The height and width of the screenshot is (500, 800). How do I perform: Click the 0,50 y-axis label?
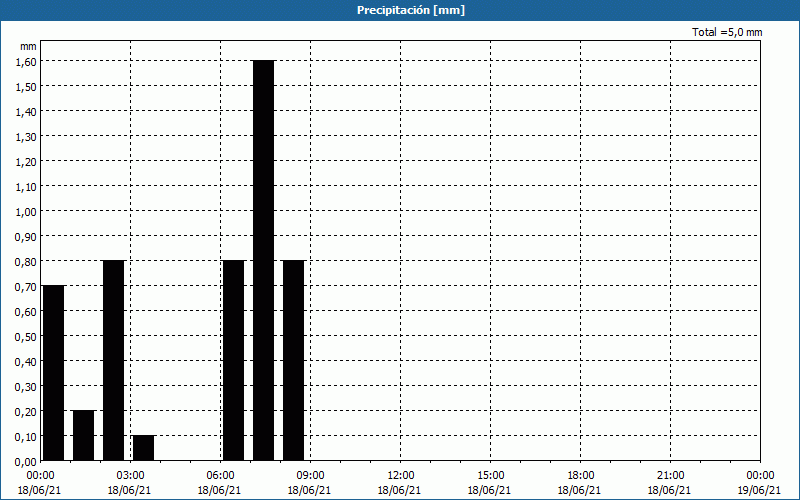click(x=26, y=336)
